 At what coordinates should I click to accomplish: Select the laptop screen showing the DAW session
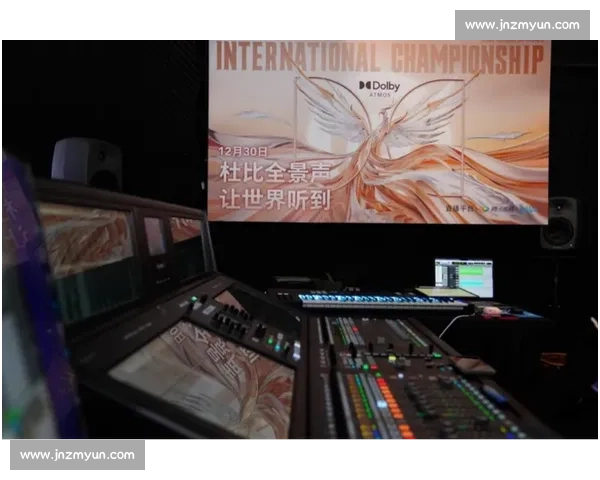point(463,278)
